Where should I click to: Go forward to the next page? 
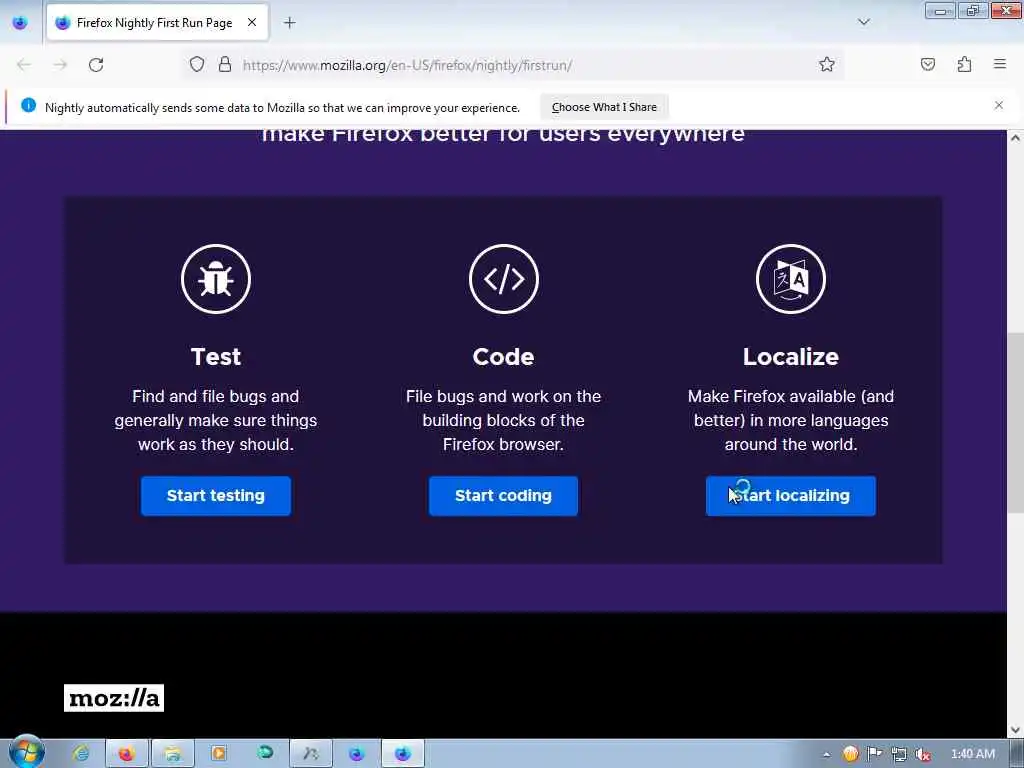60,65
